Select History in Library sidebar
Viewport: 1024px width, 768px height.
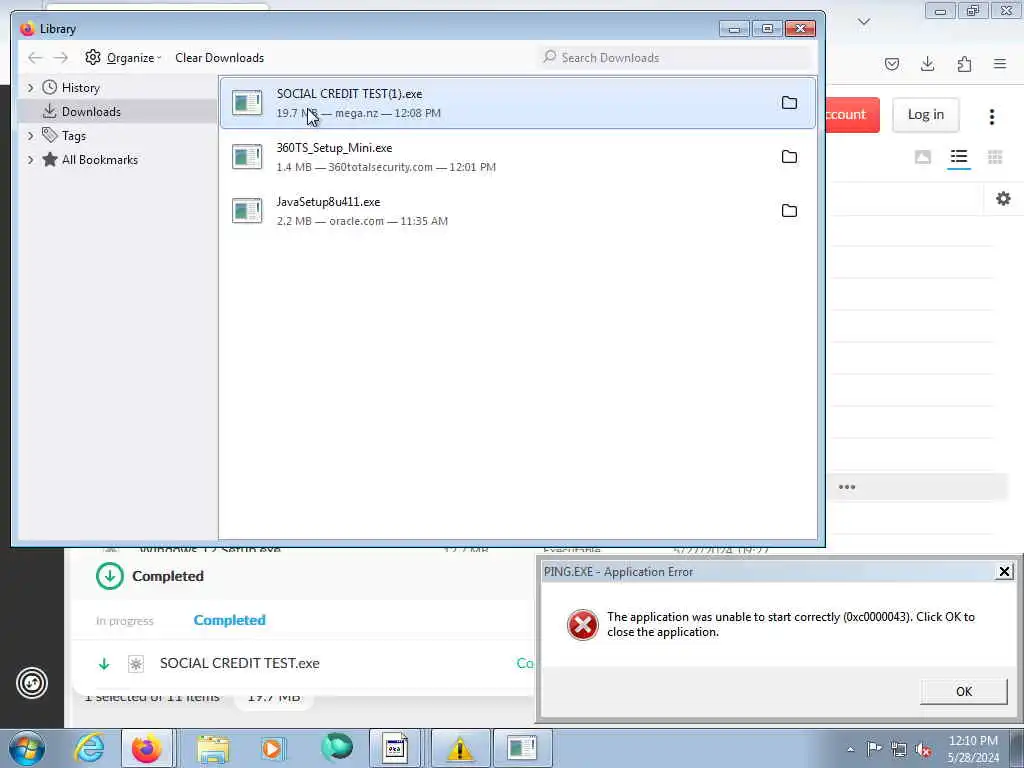(80, 88)
